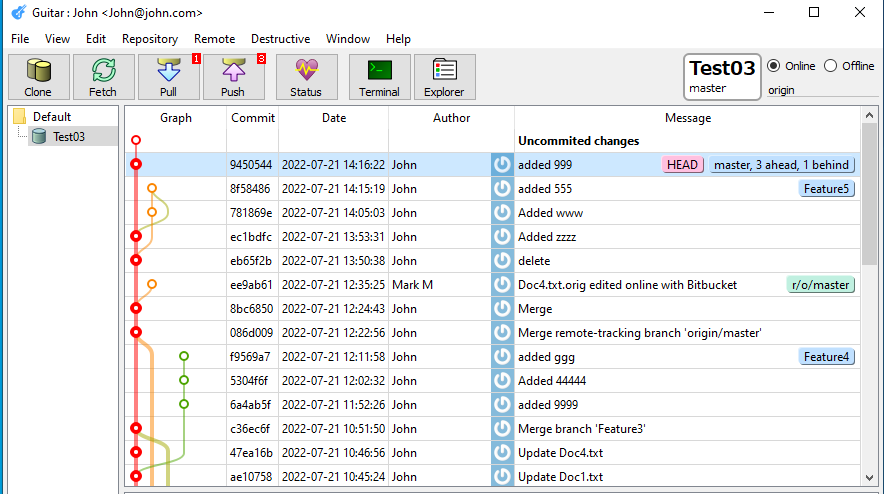Open the View menu

(58, 39)
